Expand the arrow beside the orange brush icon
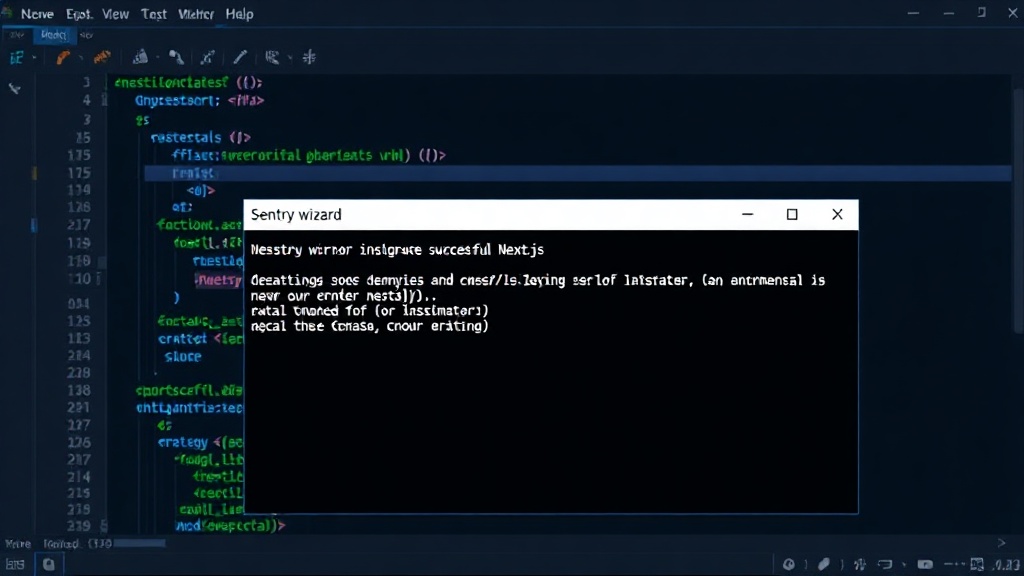Viewport: 1024px width, 576px height. coord(81,57)
